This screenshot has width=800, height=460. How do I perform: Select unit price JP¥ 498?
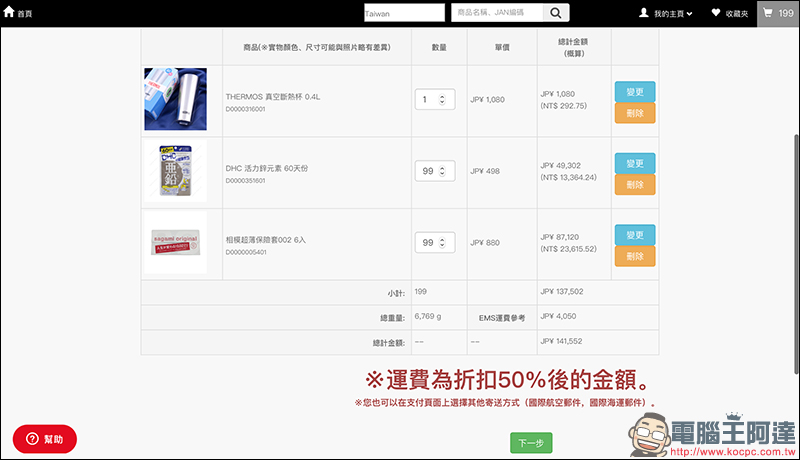485,171
